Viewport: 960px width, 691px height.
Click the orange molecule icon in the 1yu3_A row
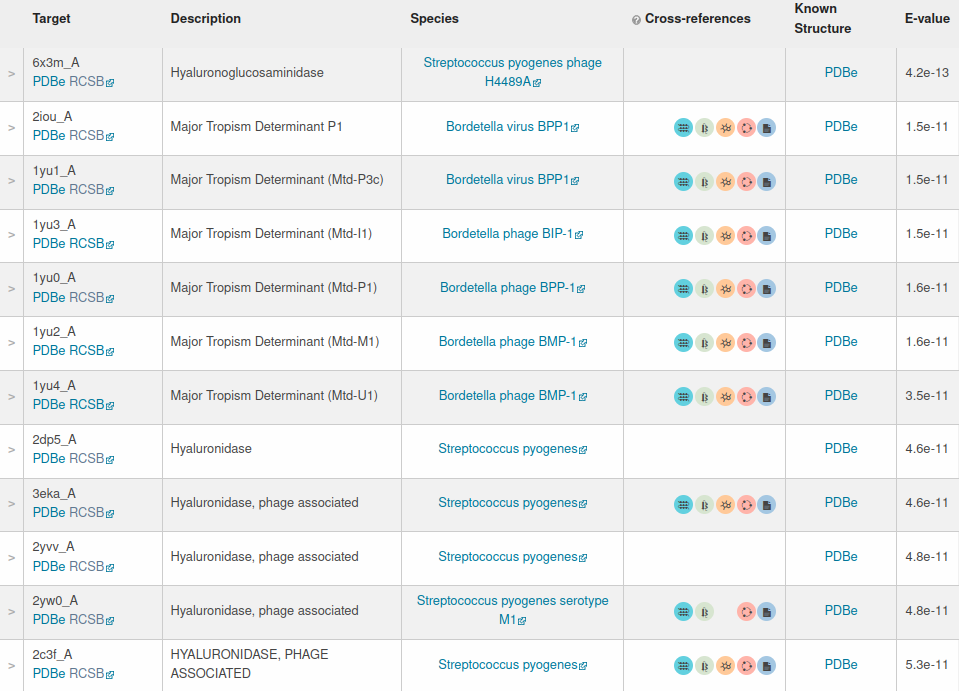726,236
